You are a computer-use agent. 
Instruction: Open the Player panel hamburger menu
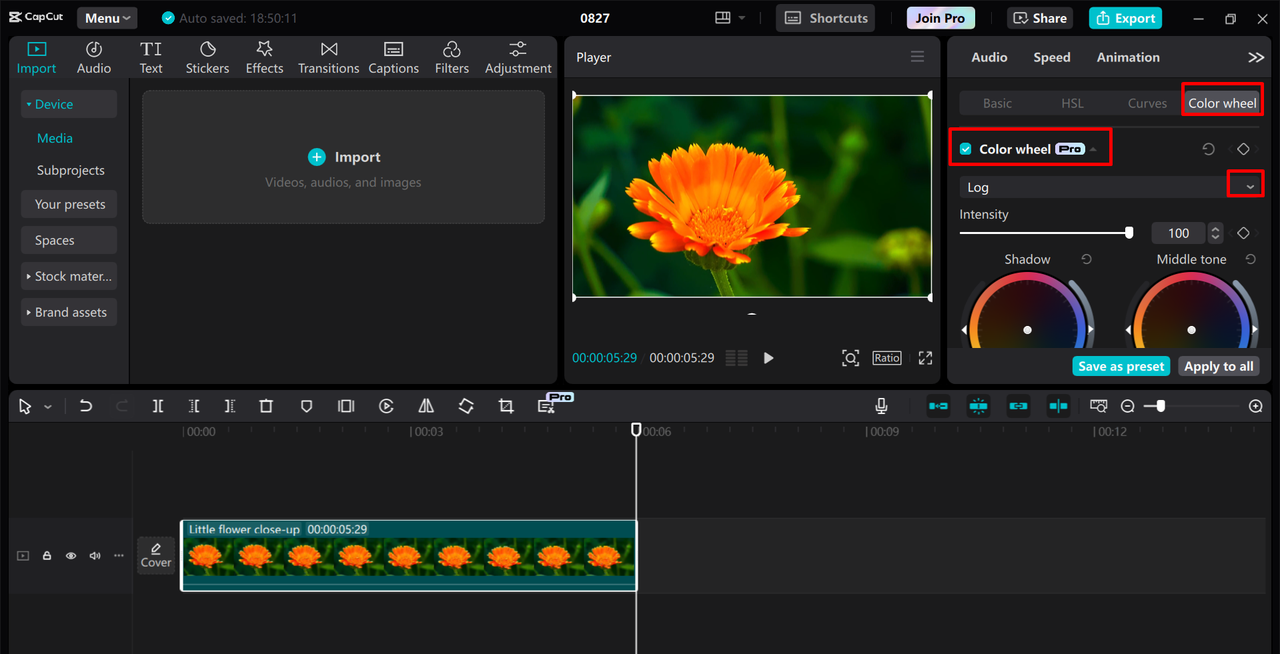click(917, 57)
